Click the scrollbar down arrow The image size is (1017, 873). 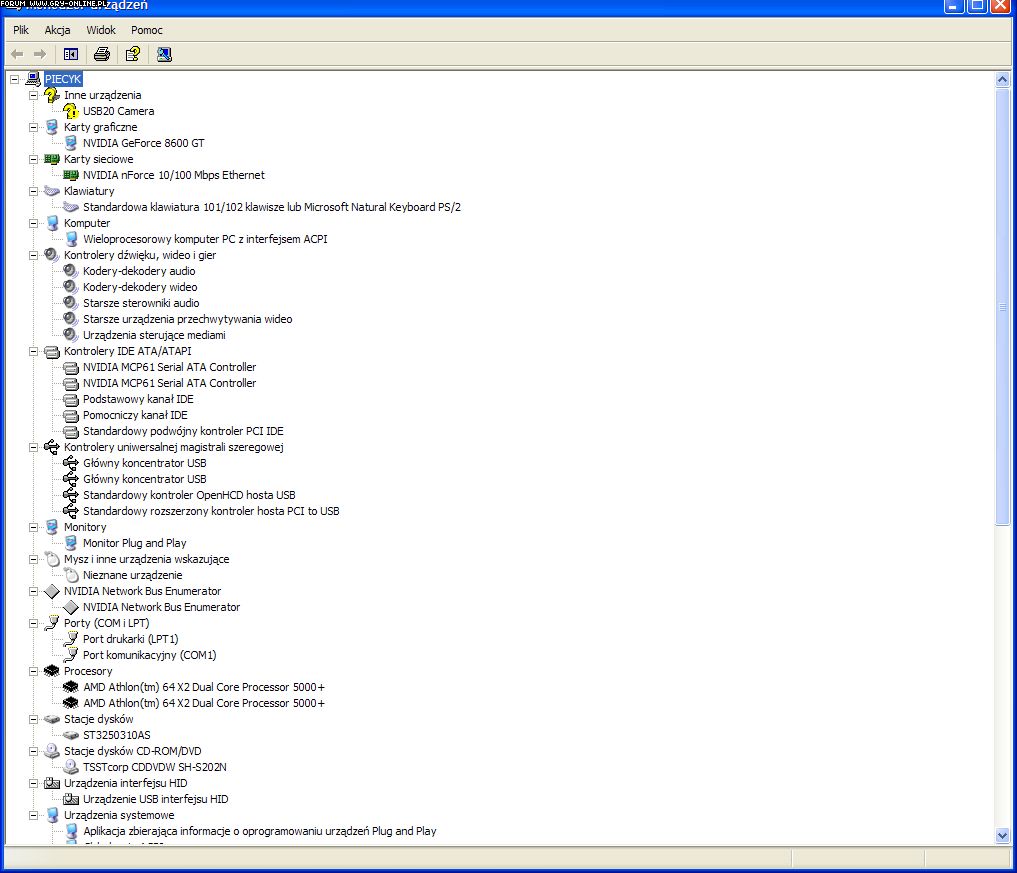click(x=1002, y=835)
